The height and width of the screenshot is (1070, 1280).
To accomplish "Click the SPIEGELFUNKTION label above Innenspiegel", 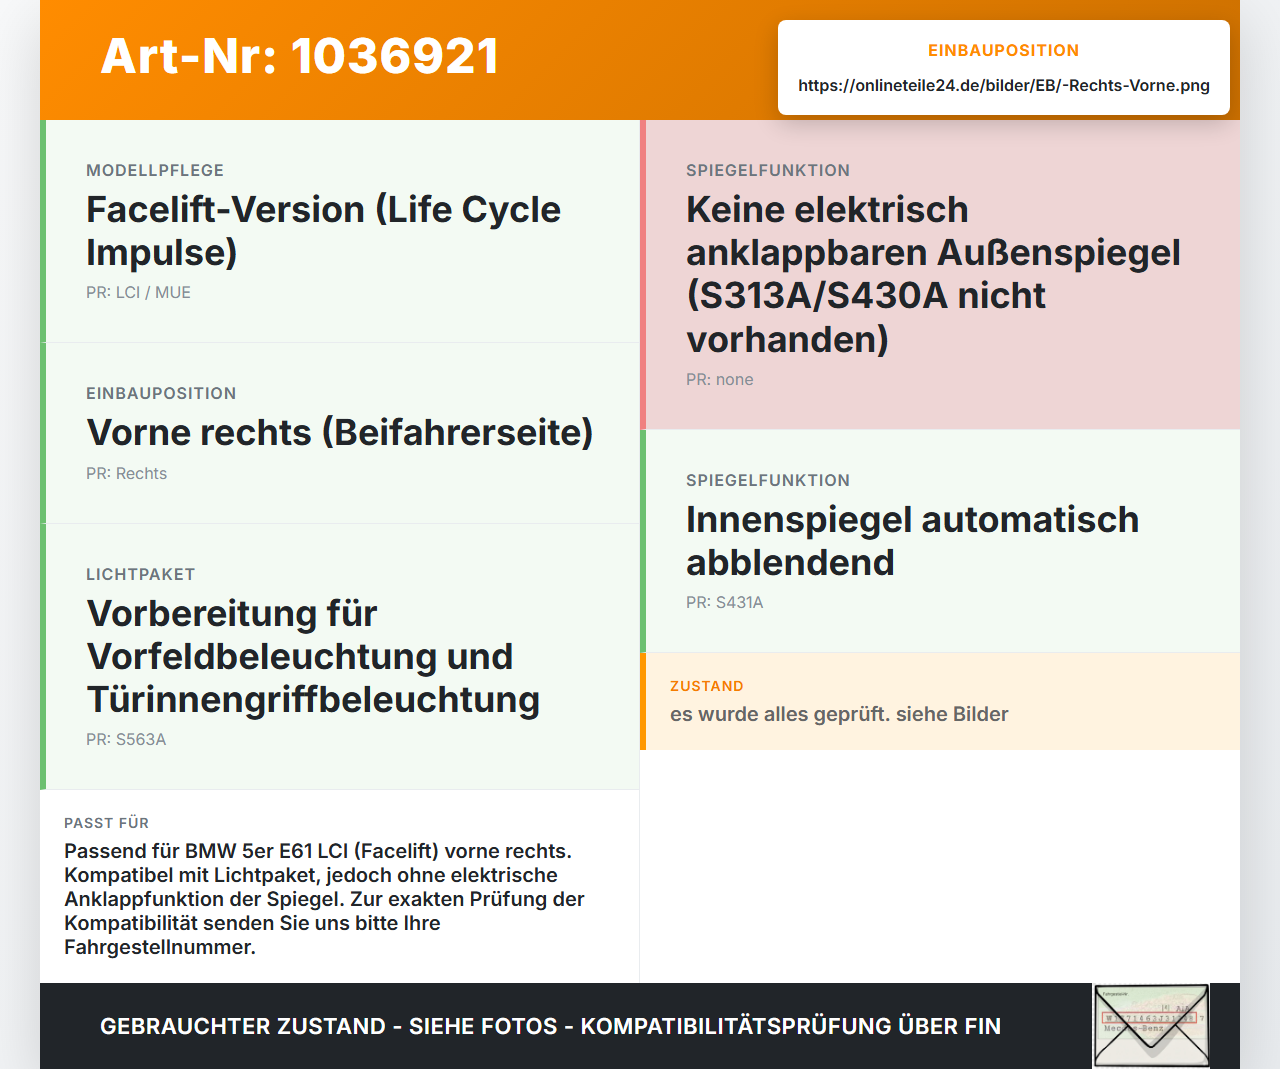I will coord(768,480).
